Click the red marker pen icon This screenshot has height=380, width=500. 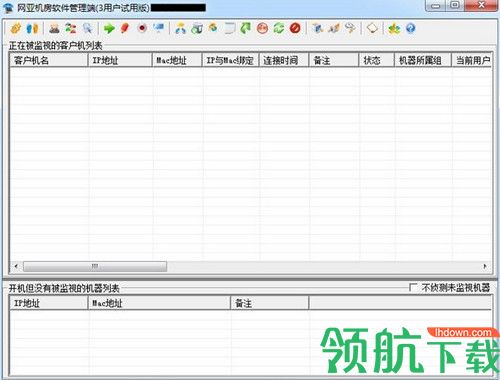pyautogui.click(x=125, y=28)
